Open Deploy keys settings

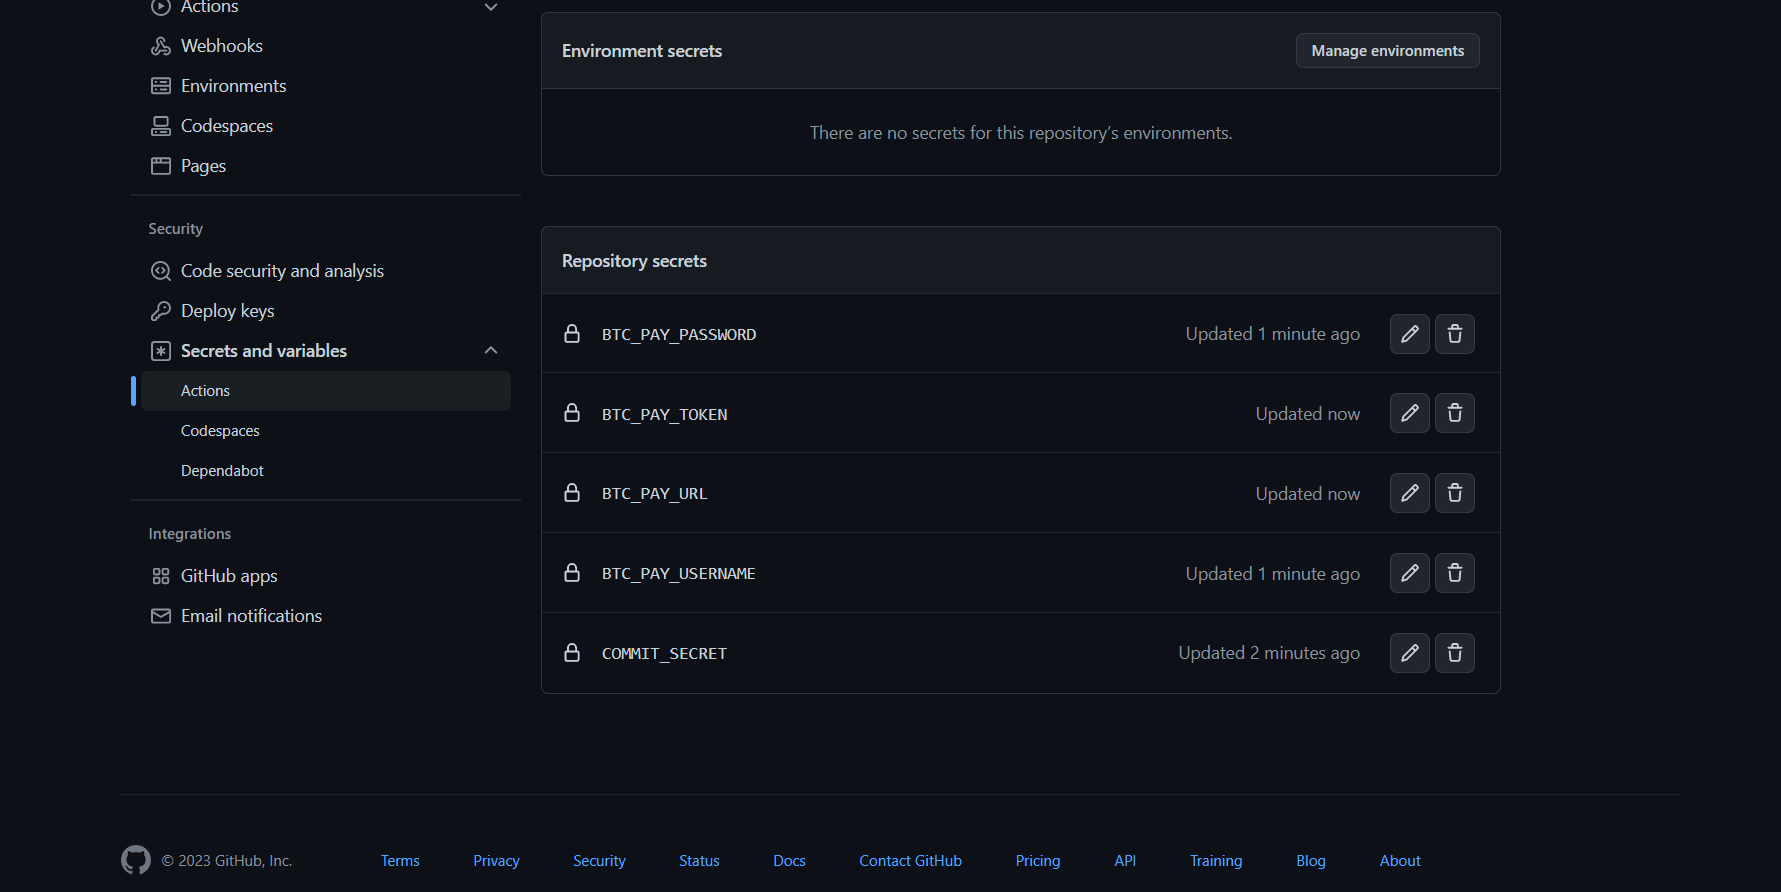pos(227,311)
